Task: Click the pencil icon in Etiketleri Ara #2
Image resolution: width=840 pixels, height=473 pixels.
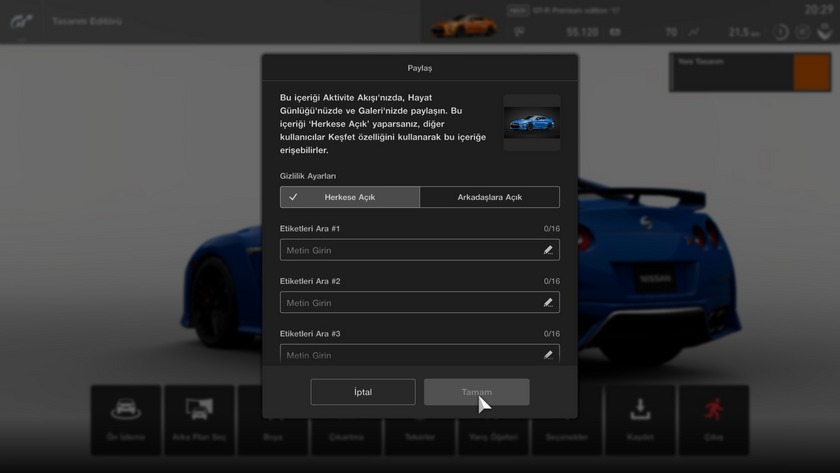Action: coord(548,302)
